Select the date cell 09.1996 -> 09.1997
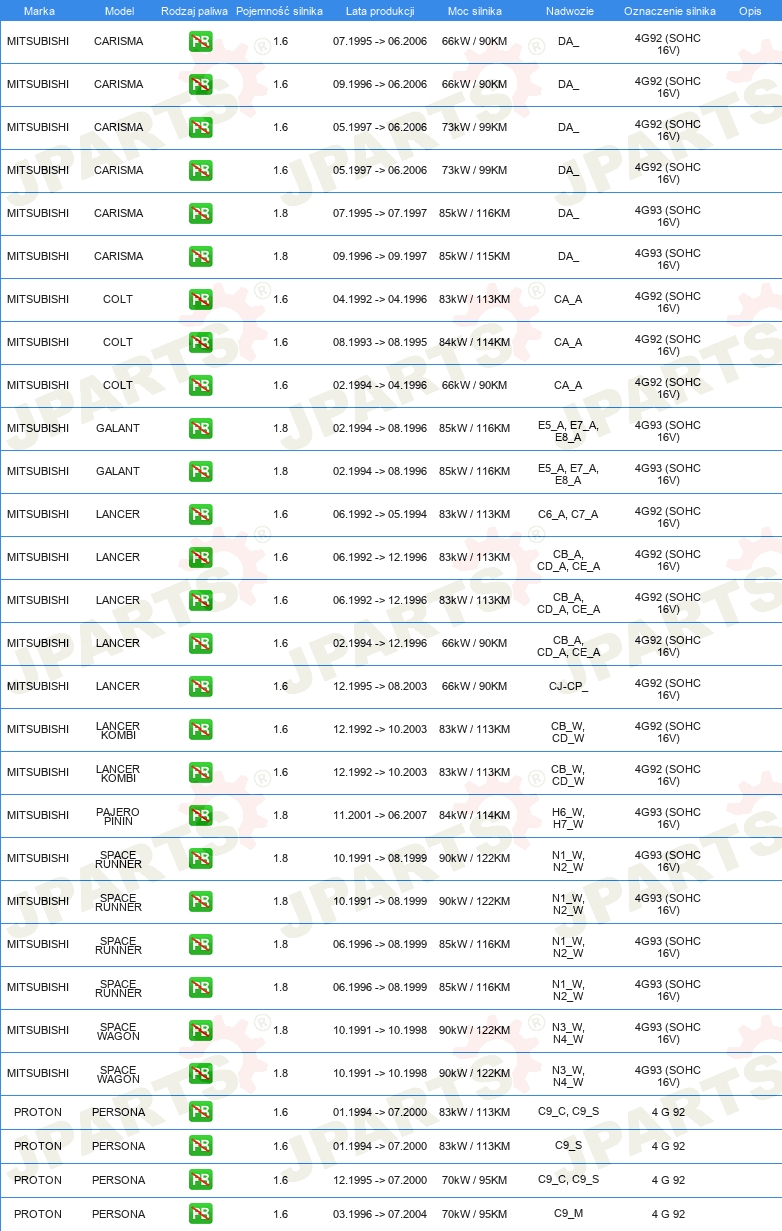This screenshot has width=782, height=1231. pyautogui.click(x=380, y=257)
